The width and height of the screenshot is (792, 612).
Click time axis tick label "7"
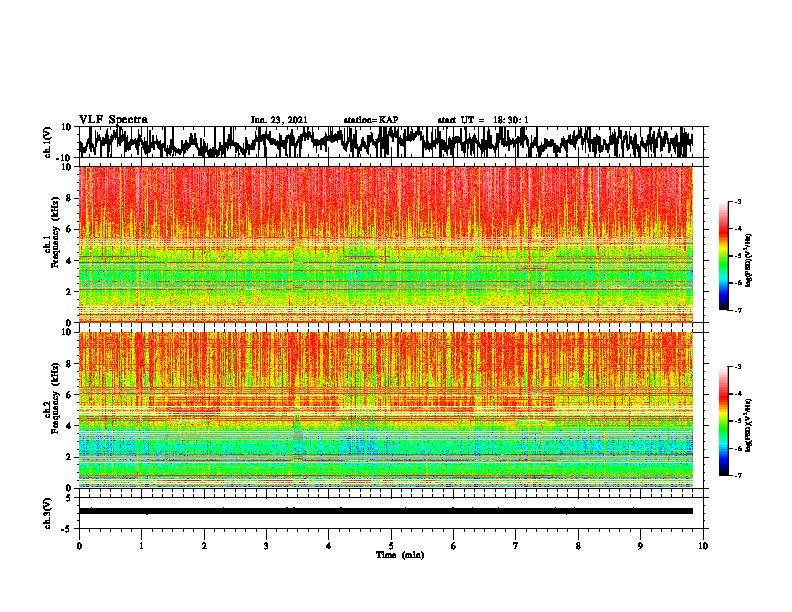click(x=516, y=546)
